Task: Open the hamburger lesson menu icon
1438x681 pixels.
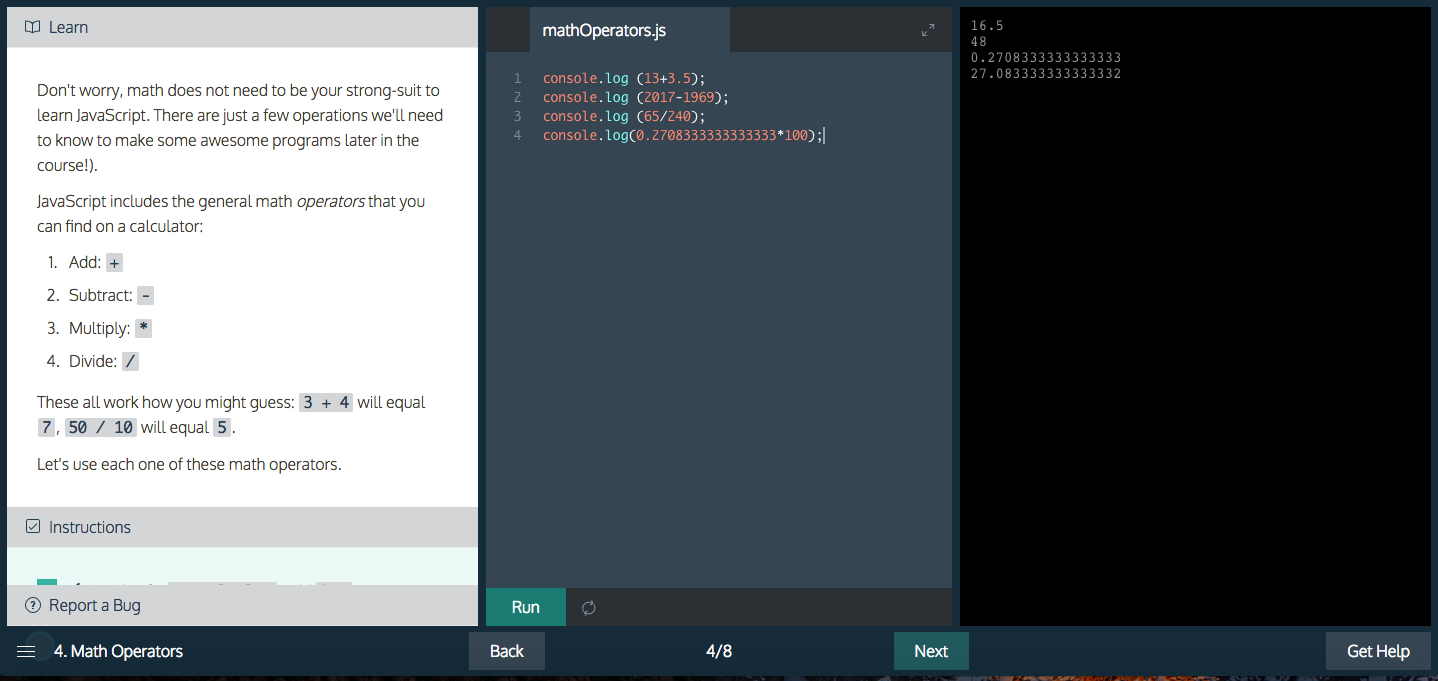Action: [x=26, y=651]
